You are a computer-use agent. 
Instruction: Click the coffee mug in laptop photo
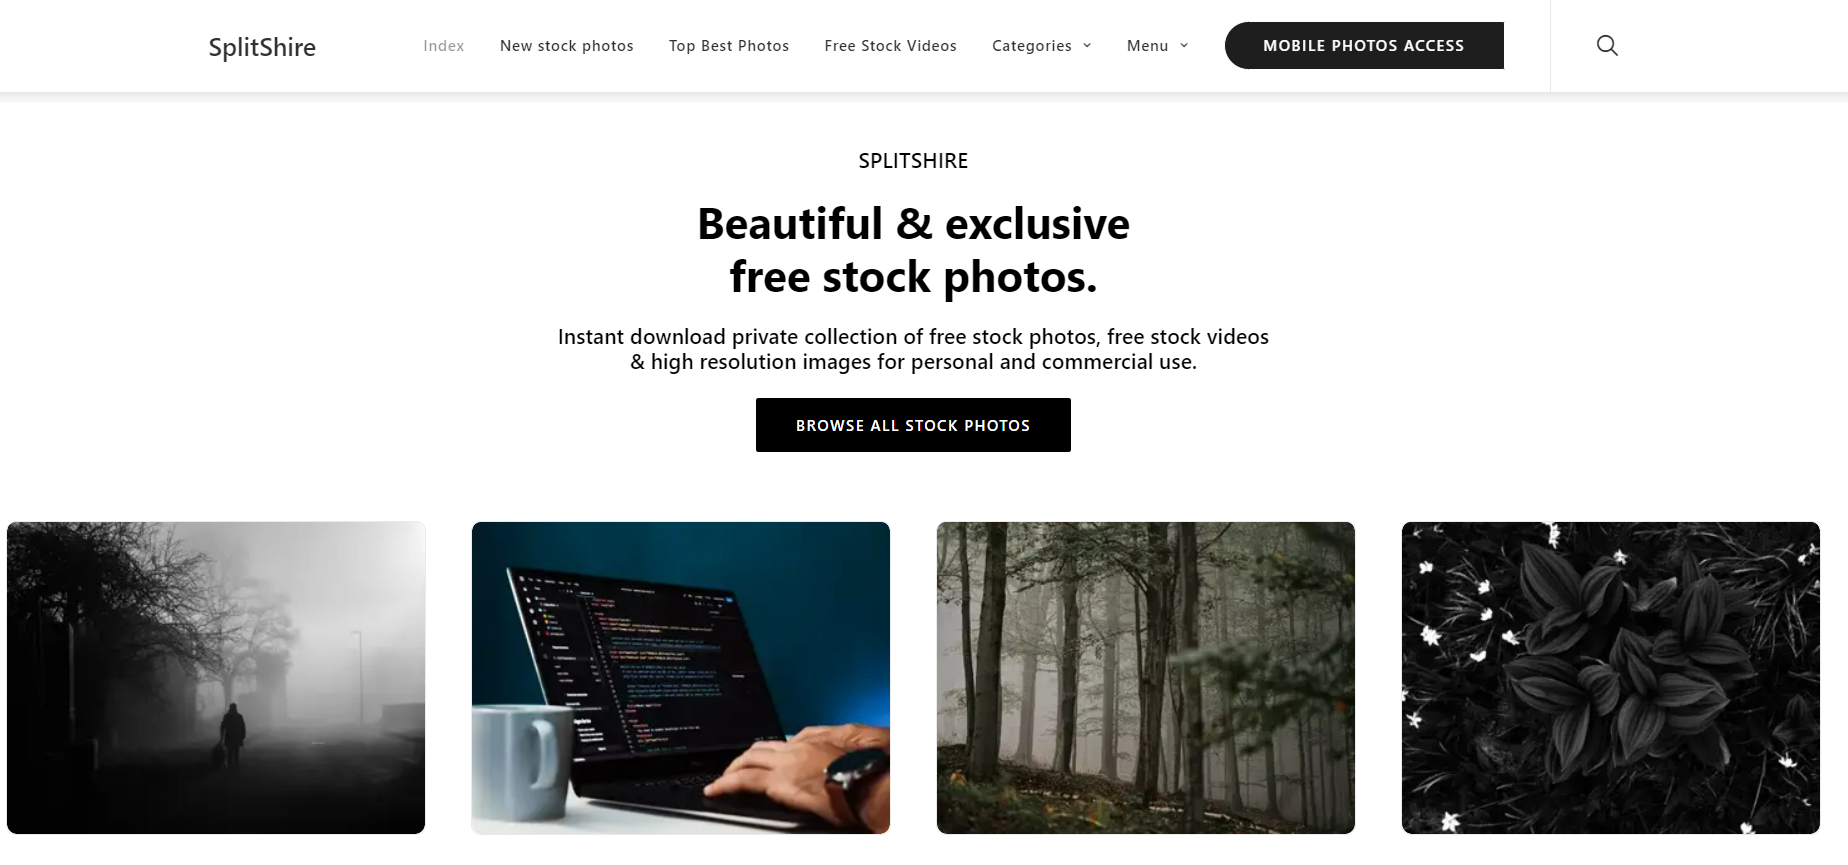tap(522, 766)
